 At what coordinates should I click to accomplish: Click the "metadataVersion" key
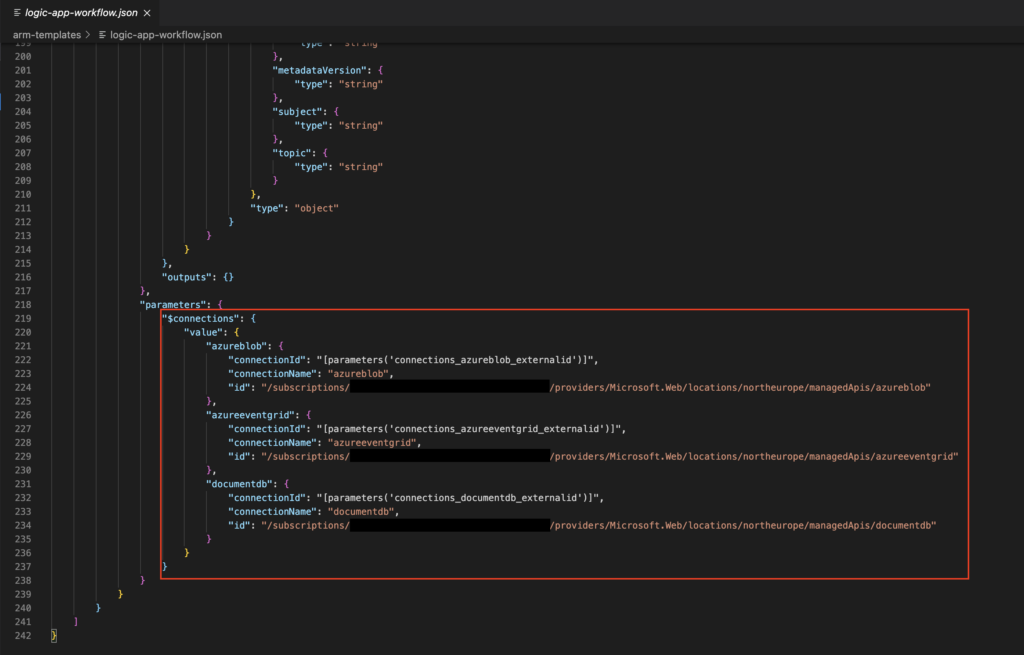(319, 71)
